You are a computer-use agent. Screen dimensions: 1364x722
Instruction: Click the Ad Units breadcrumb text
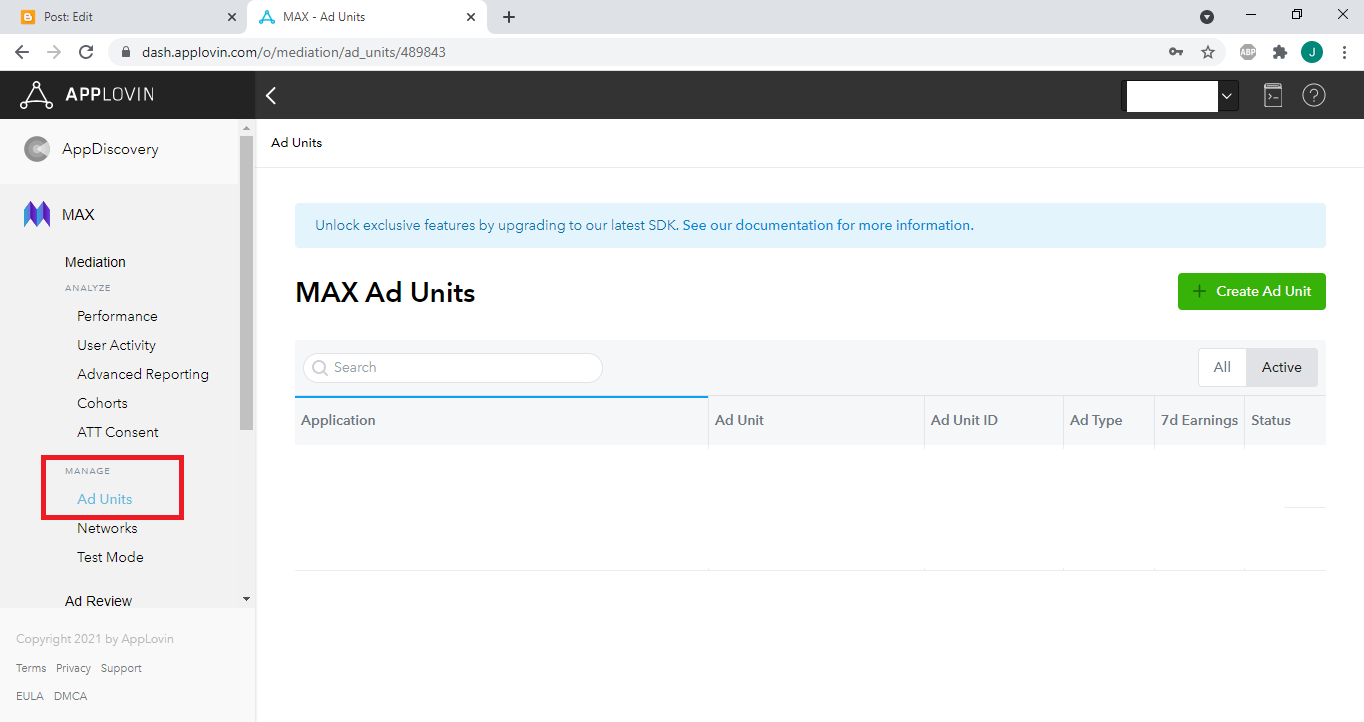(296, 143)
